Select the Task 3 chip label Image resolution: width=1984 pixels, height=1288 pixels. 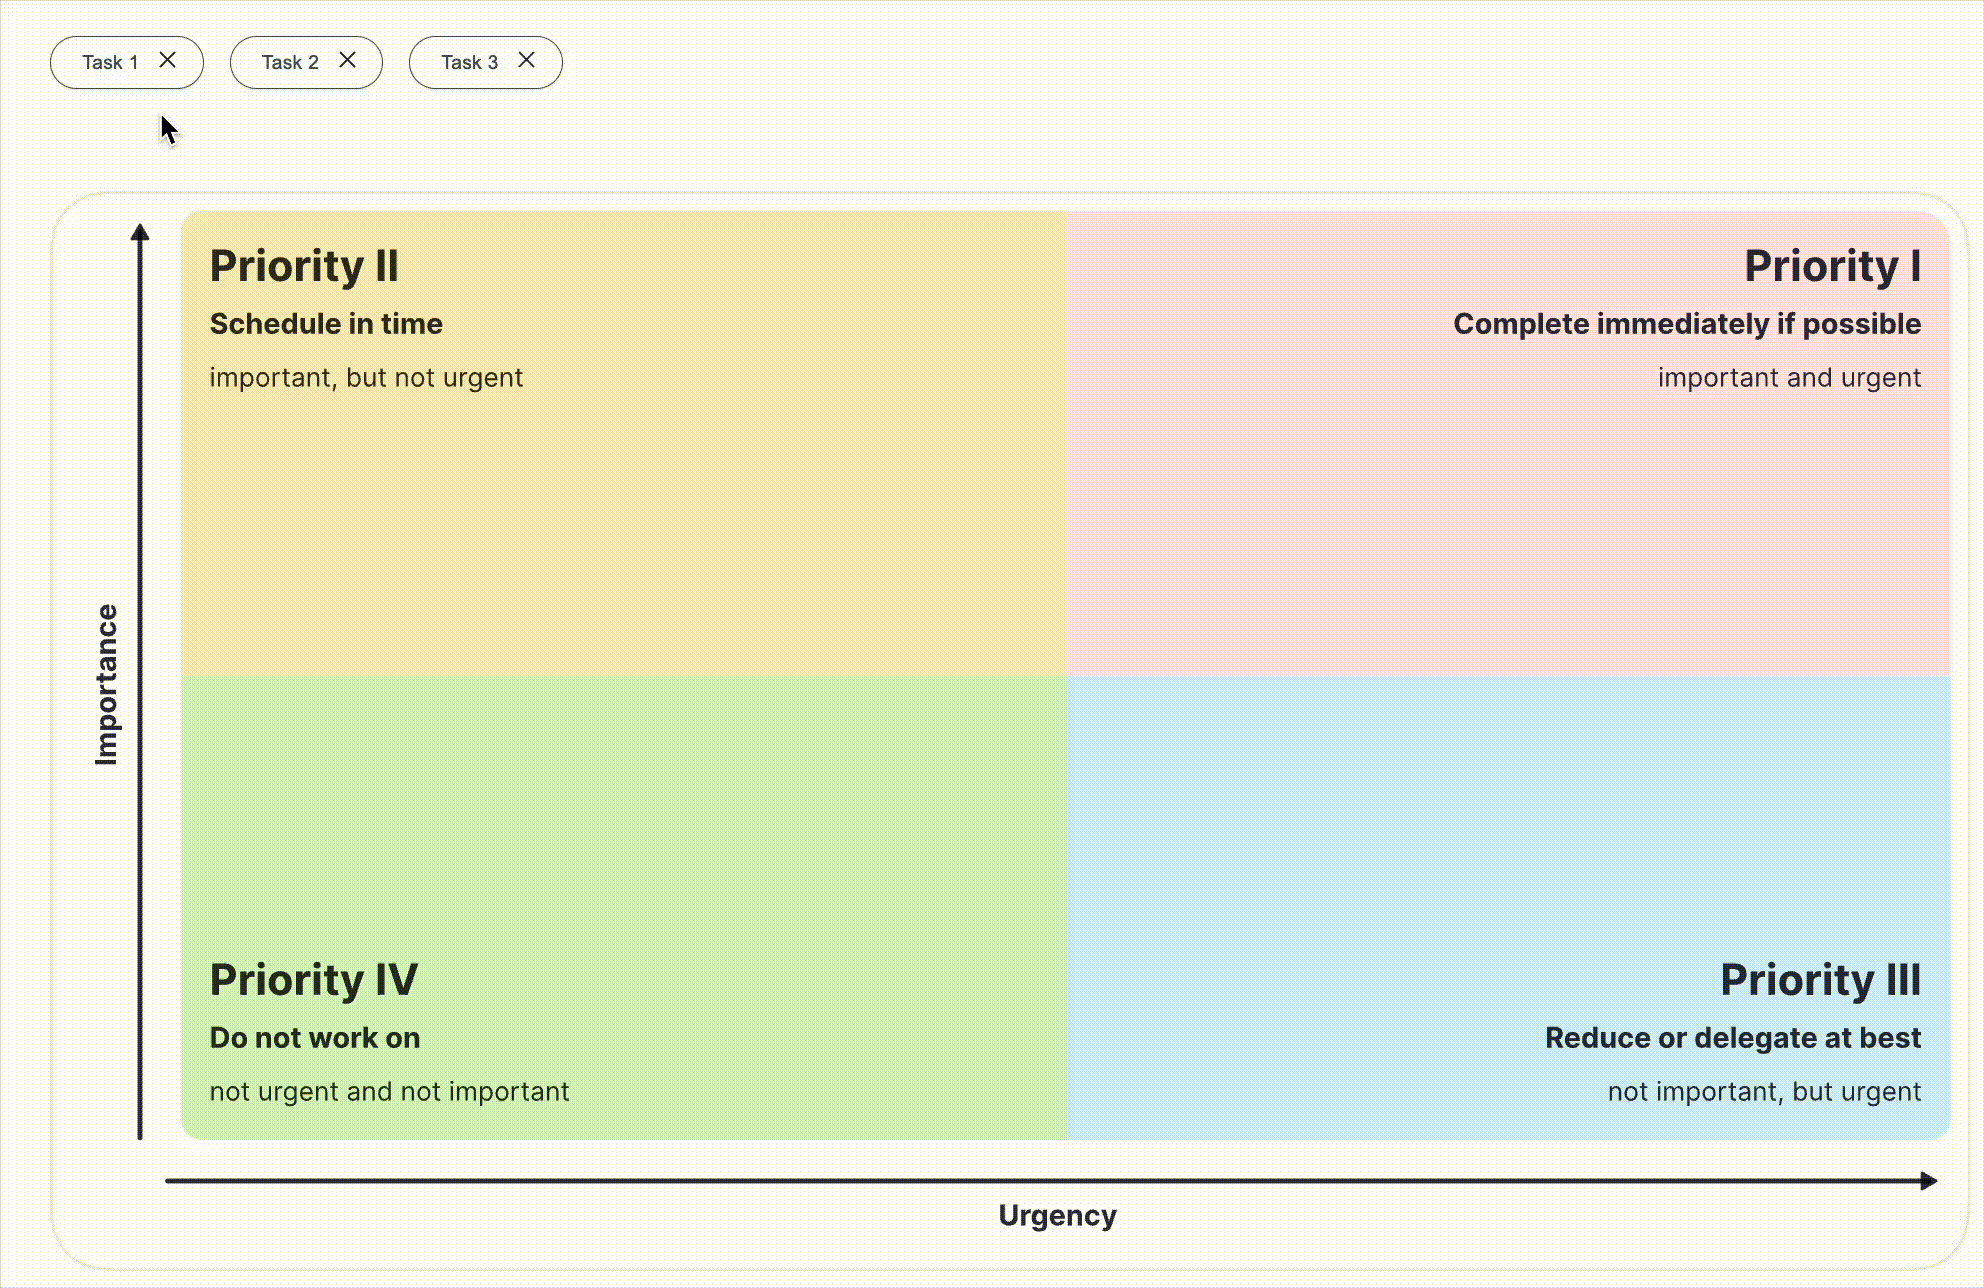(469, 62)
